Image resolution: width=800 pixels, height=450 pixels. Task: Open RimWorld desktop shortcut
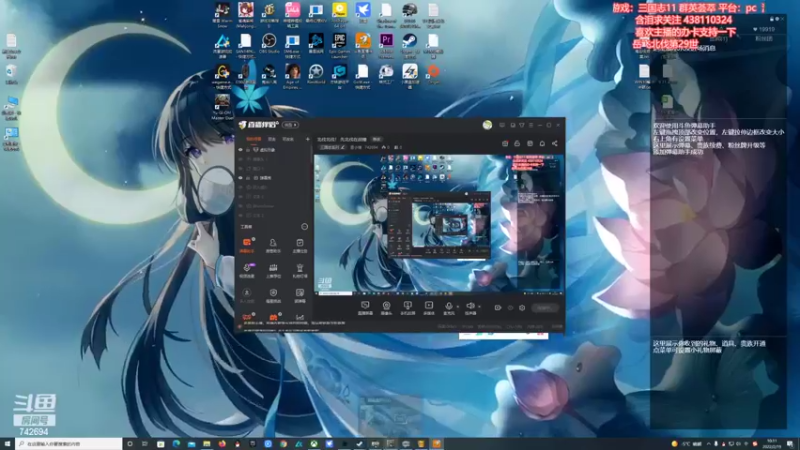point(316,74)
